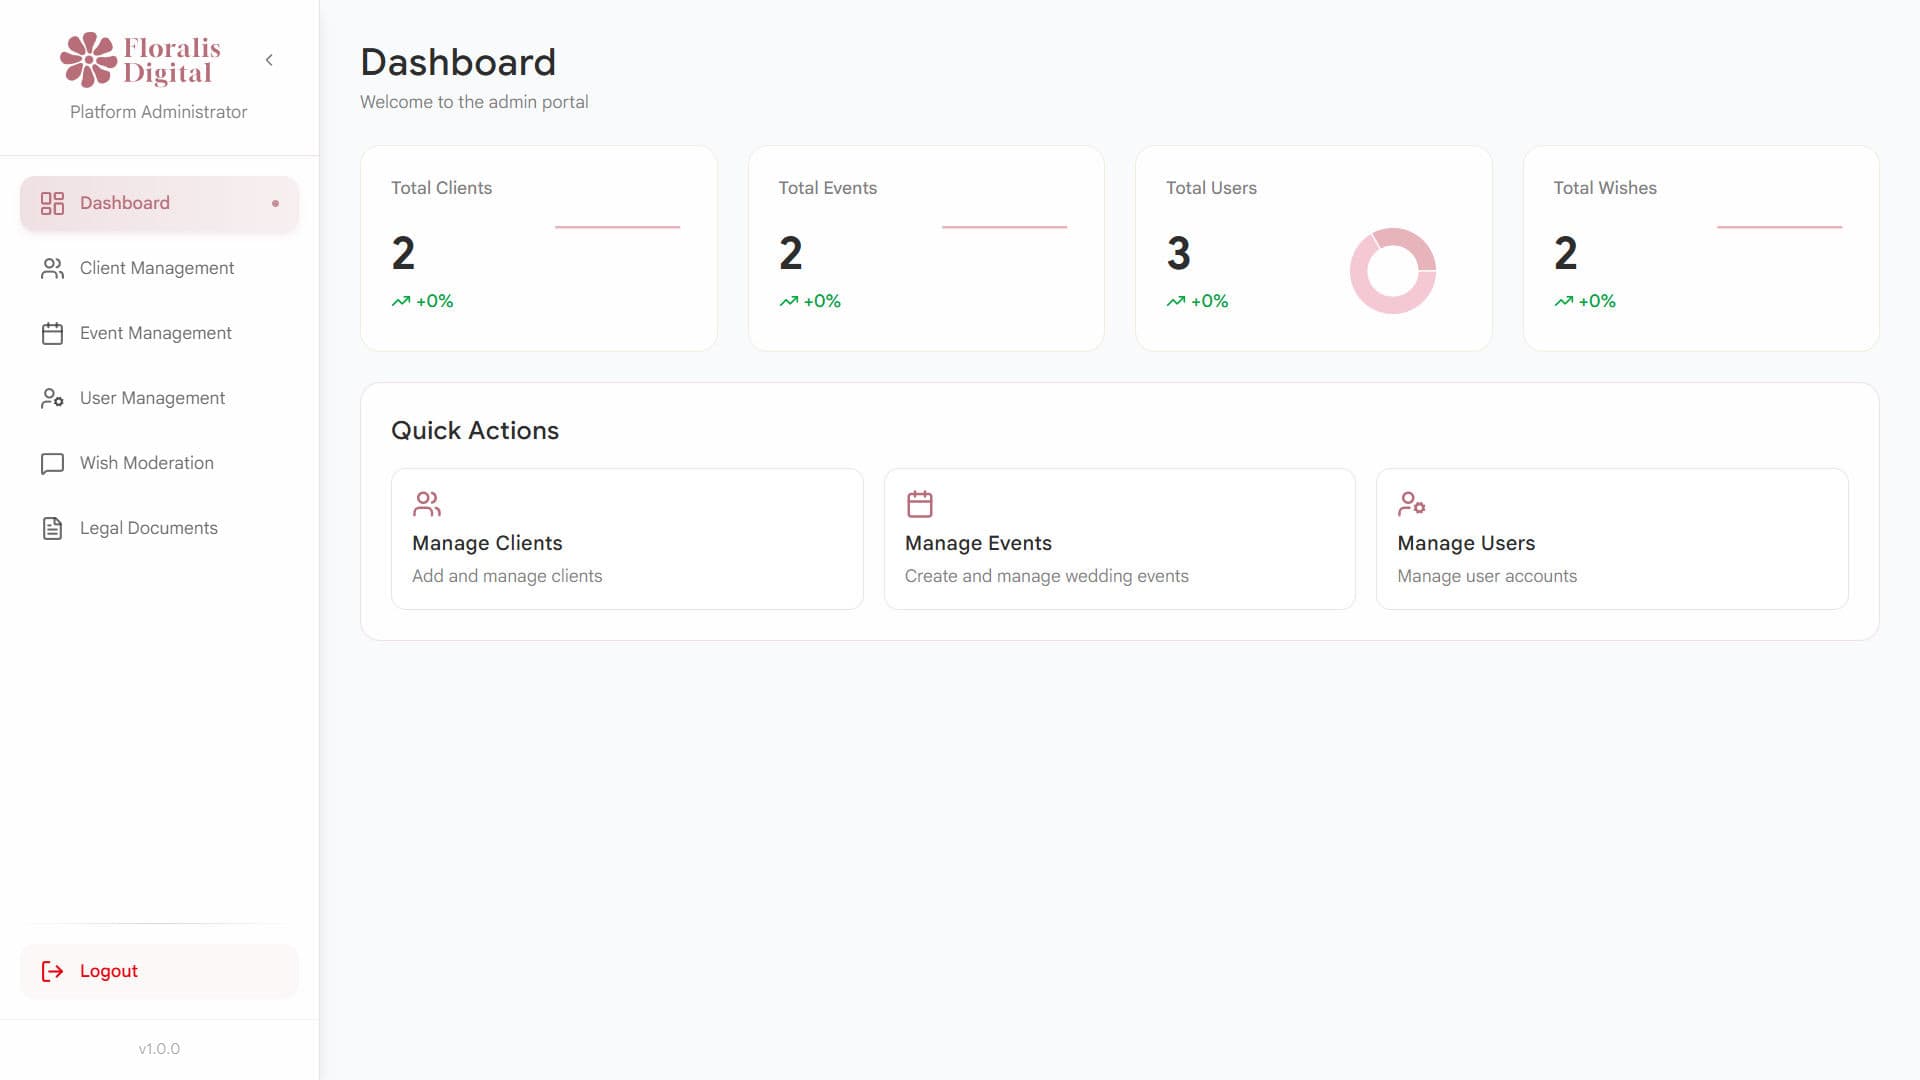Open Client Management page

[x=159, y=268]
